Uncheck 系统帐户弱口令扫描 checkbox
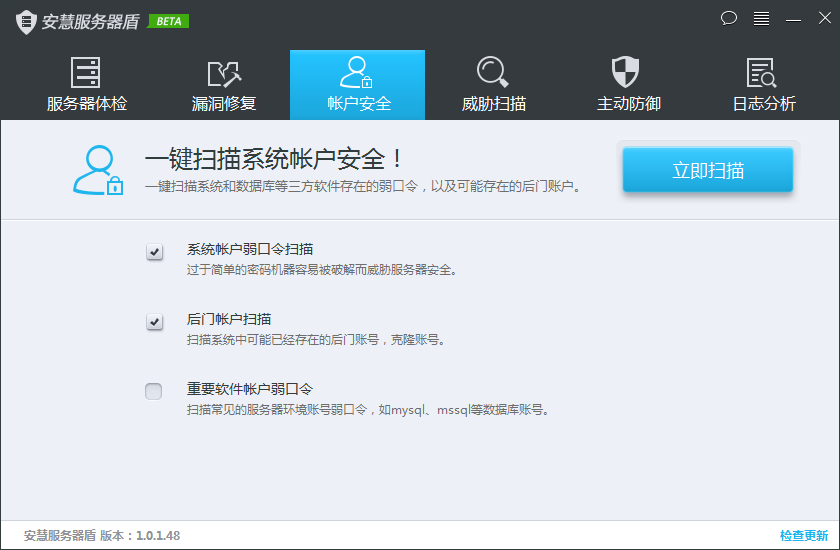Screen dimensions: 840x550 154,251
